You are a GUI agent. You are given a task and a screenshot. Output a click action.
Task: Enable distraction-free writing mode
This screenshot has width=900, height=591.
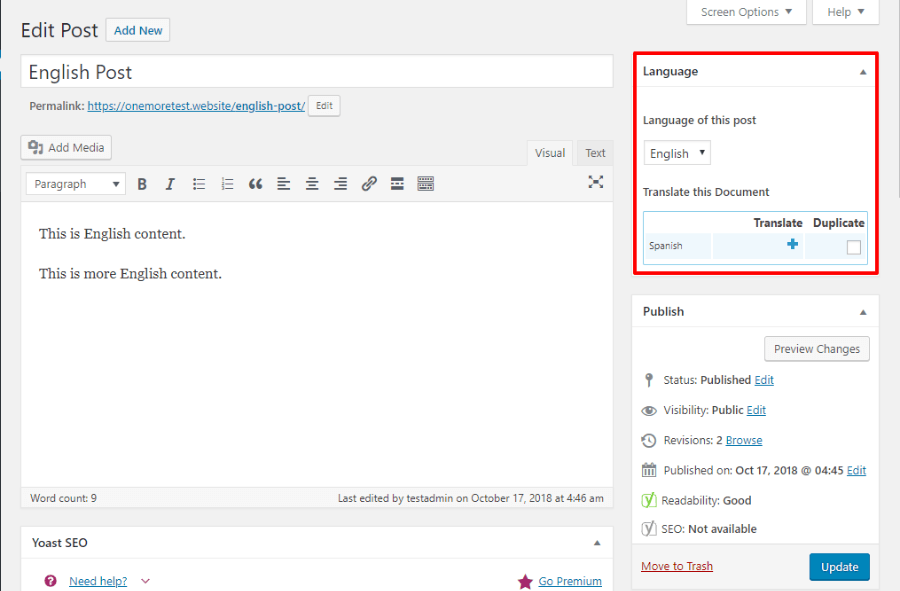click(x=596, y=182)
